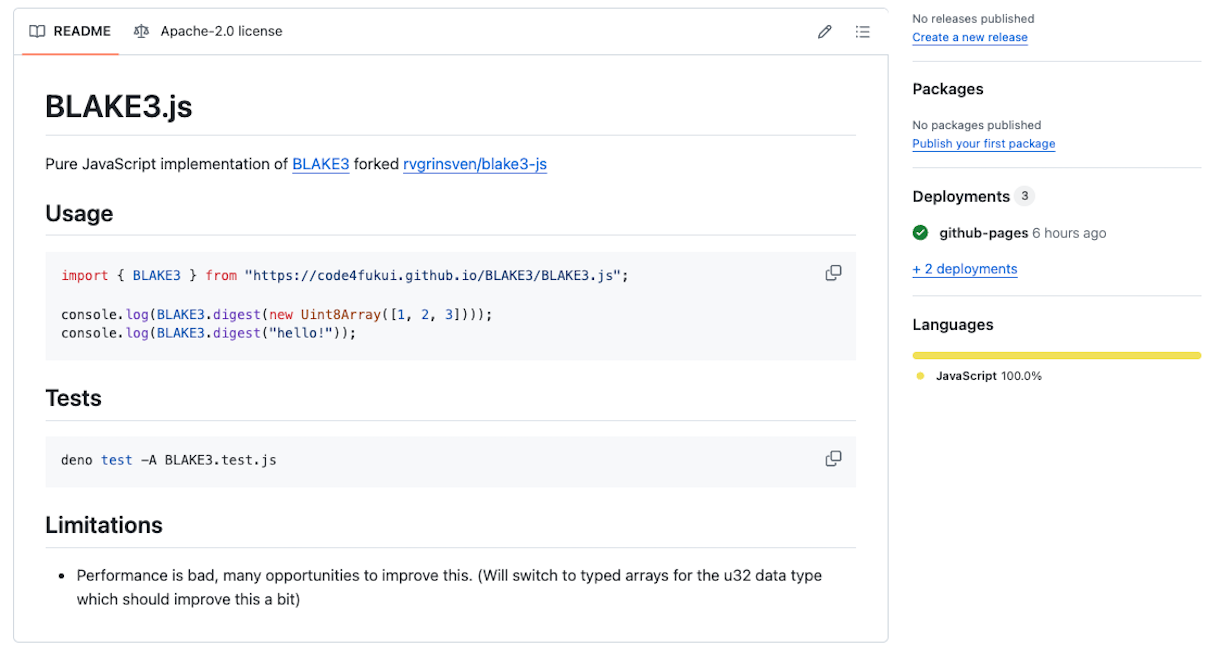Click the yellow JavaScript language dot
Viewport: 1220px width, 659px height.
[x=920, y=376]
